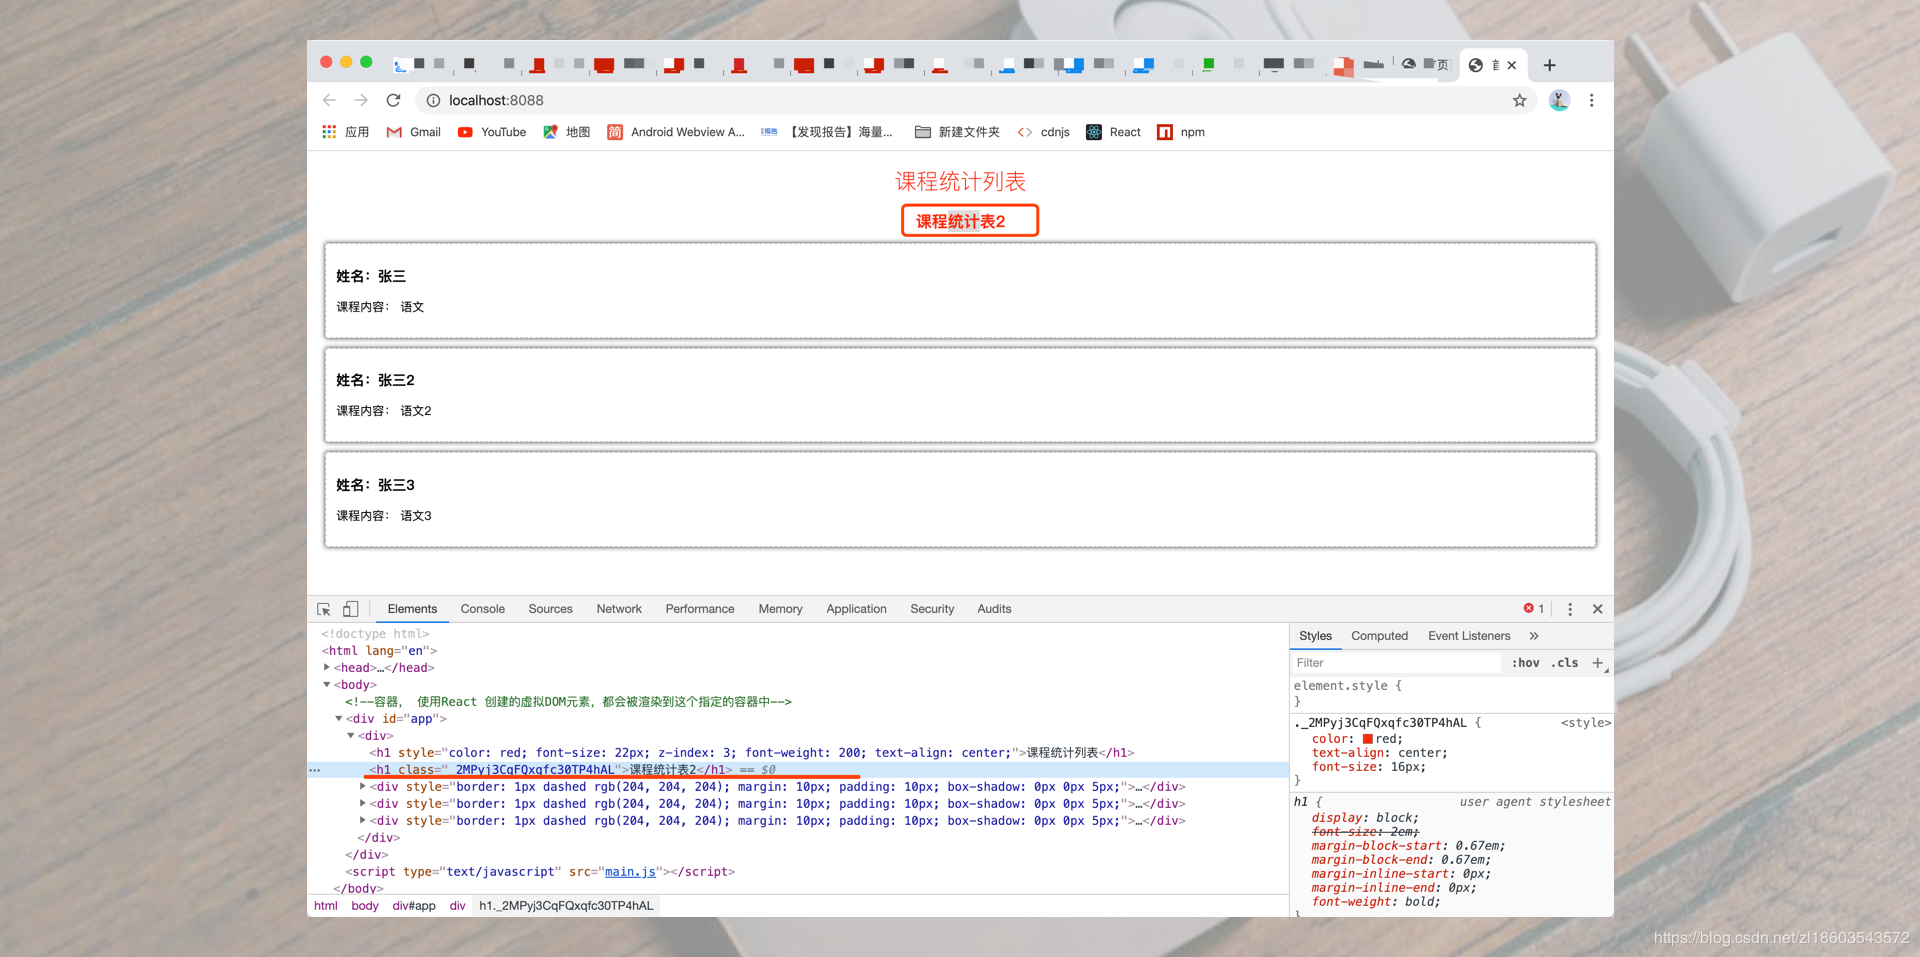Viewport: 1920px width, 957px height.
Task: Switch to the Audits tab
Action: (x=994, y=609)
